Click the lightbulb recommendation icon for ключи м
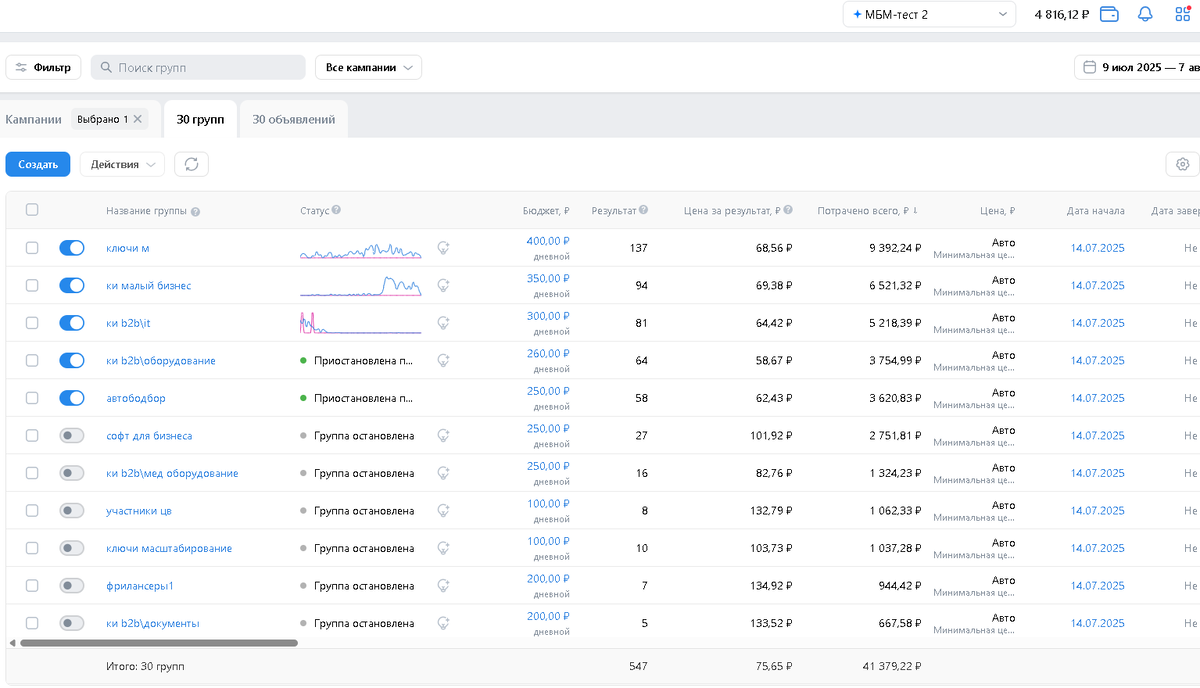This screenshot has width=1200, height=688. 443,248
